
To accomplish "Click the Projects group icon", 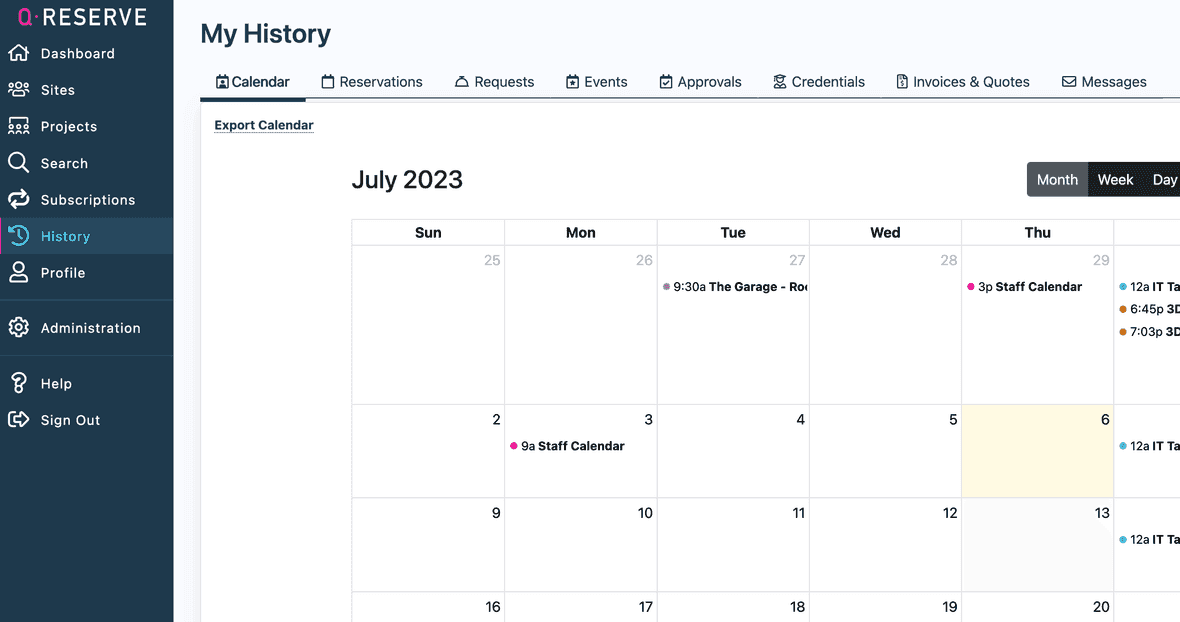I will (18, 126).
